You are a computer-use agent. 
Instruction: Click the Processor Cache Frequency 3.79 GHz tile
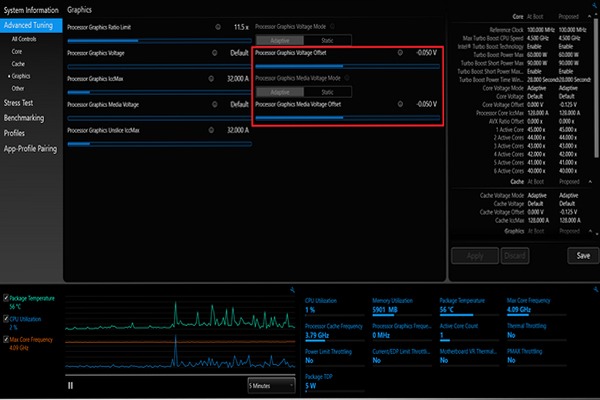point(334,331)
